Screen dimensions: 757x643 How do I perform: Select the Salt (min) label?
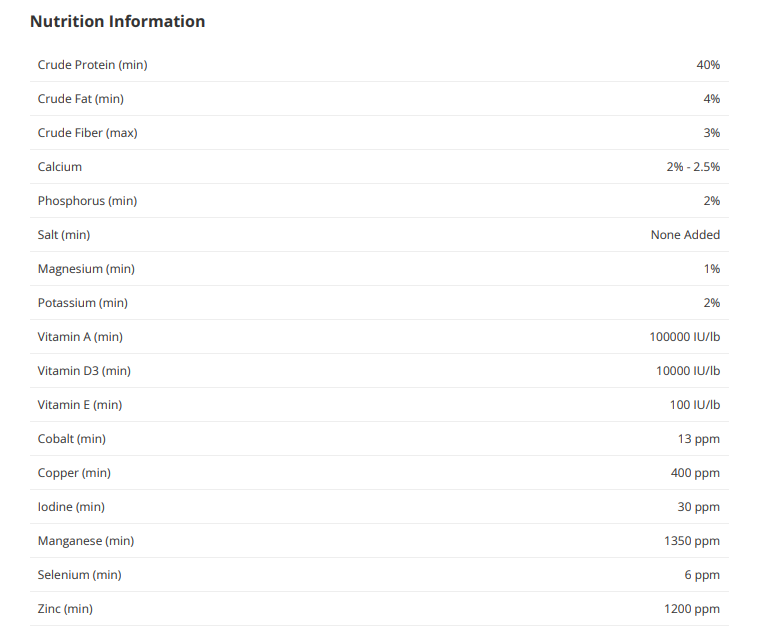(64, 235)
